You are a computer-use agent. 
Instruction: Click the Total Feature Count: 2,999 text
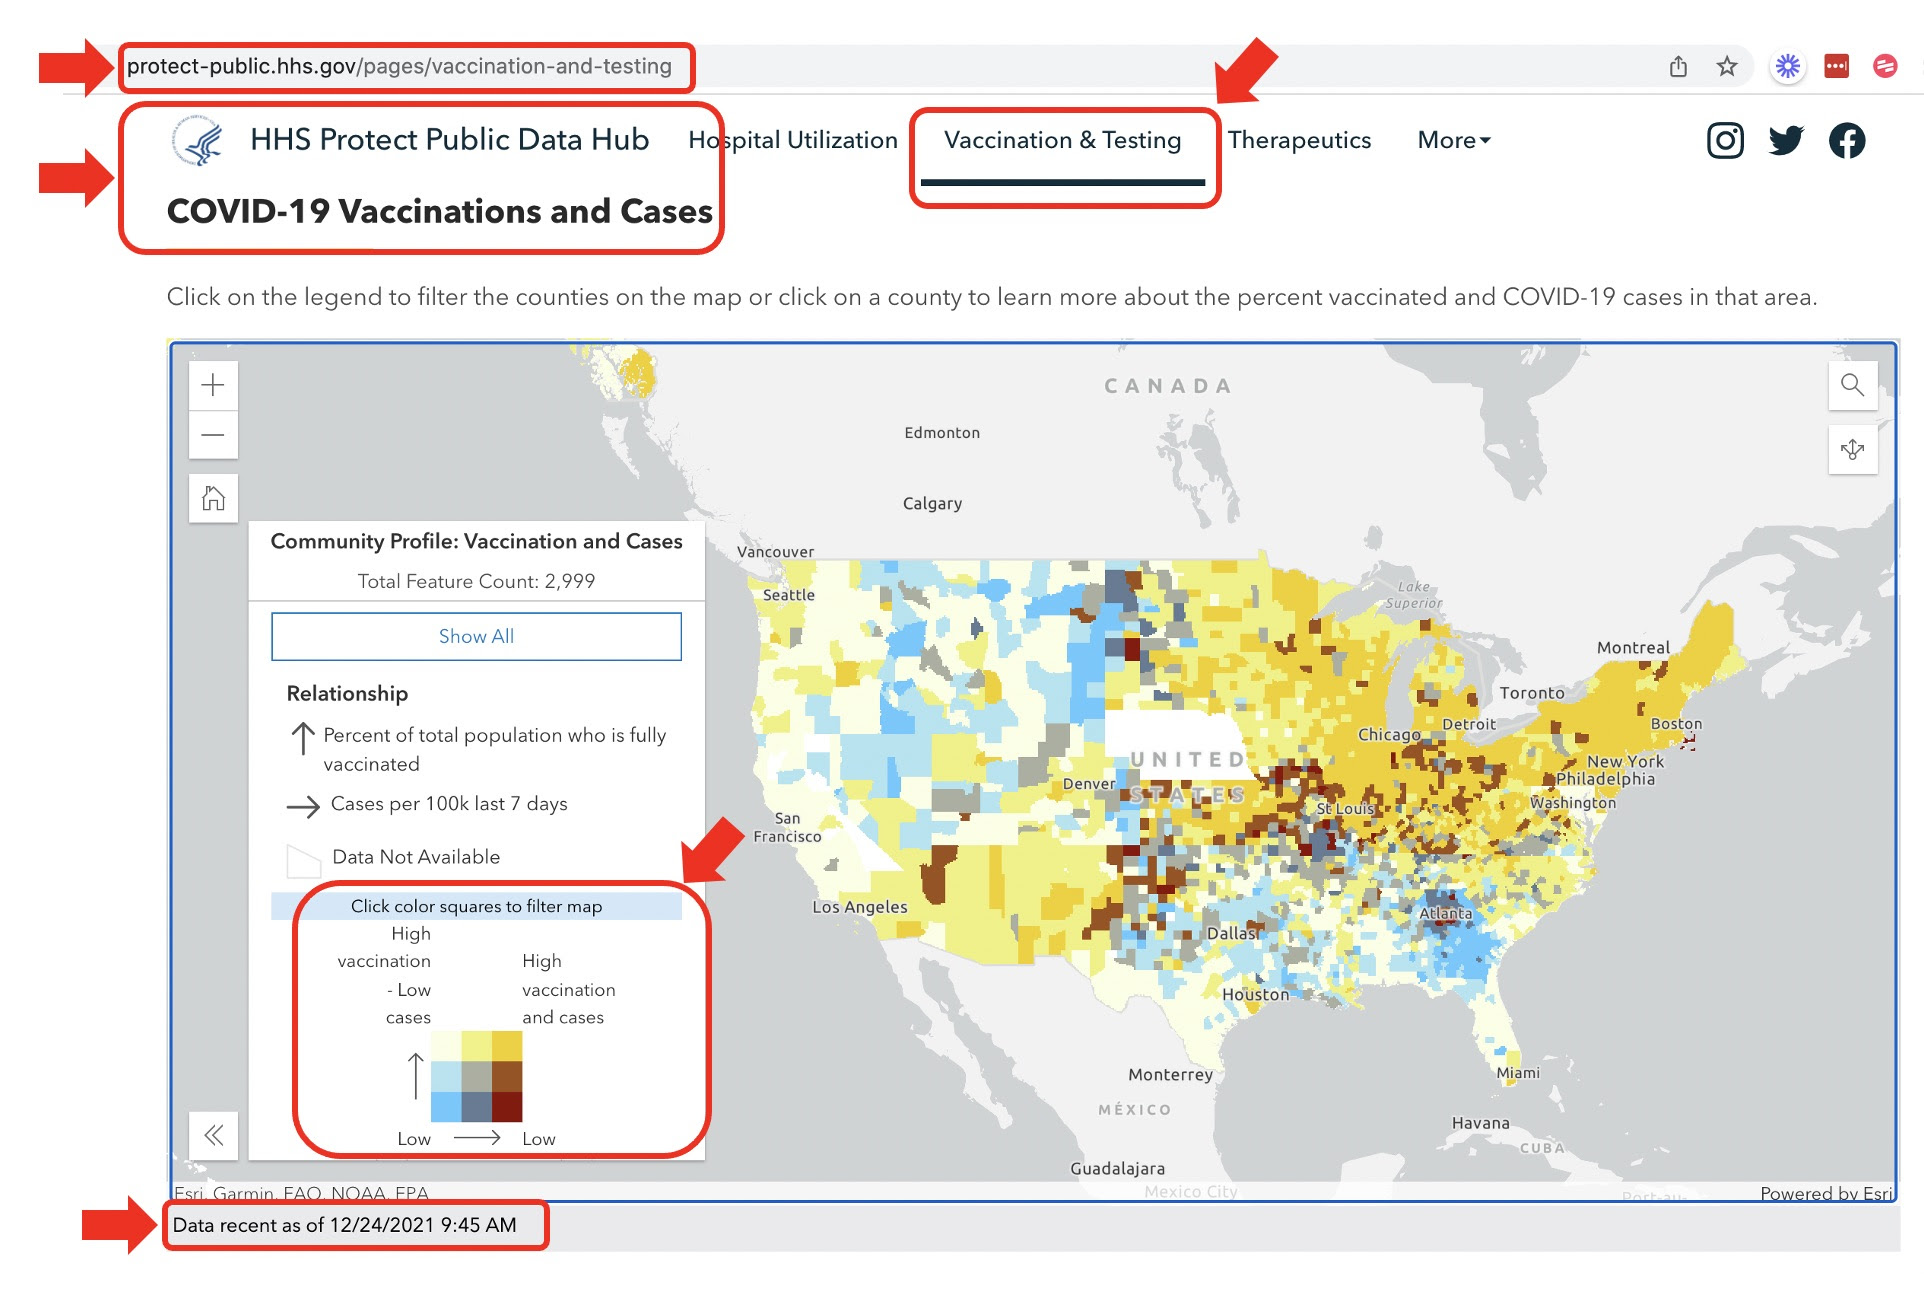(x=476, y=581)
